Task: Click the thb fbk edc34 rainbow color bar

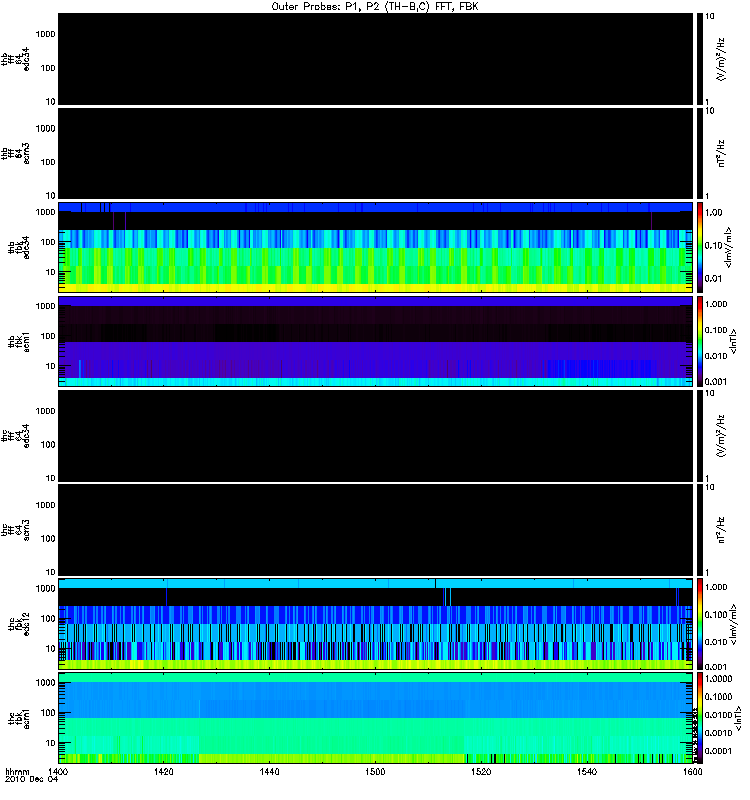Action: coord(700,247)
